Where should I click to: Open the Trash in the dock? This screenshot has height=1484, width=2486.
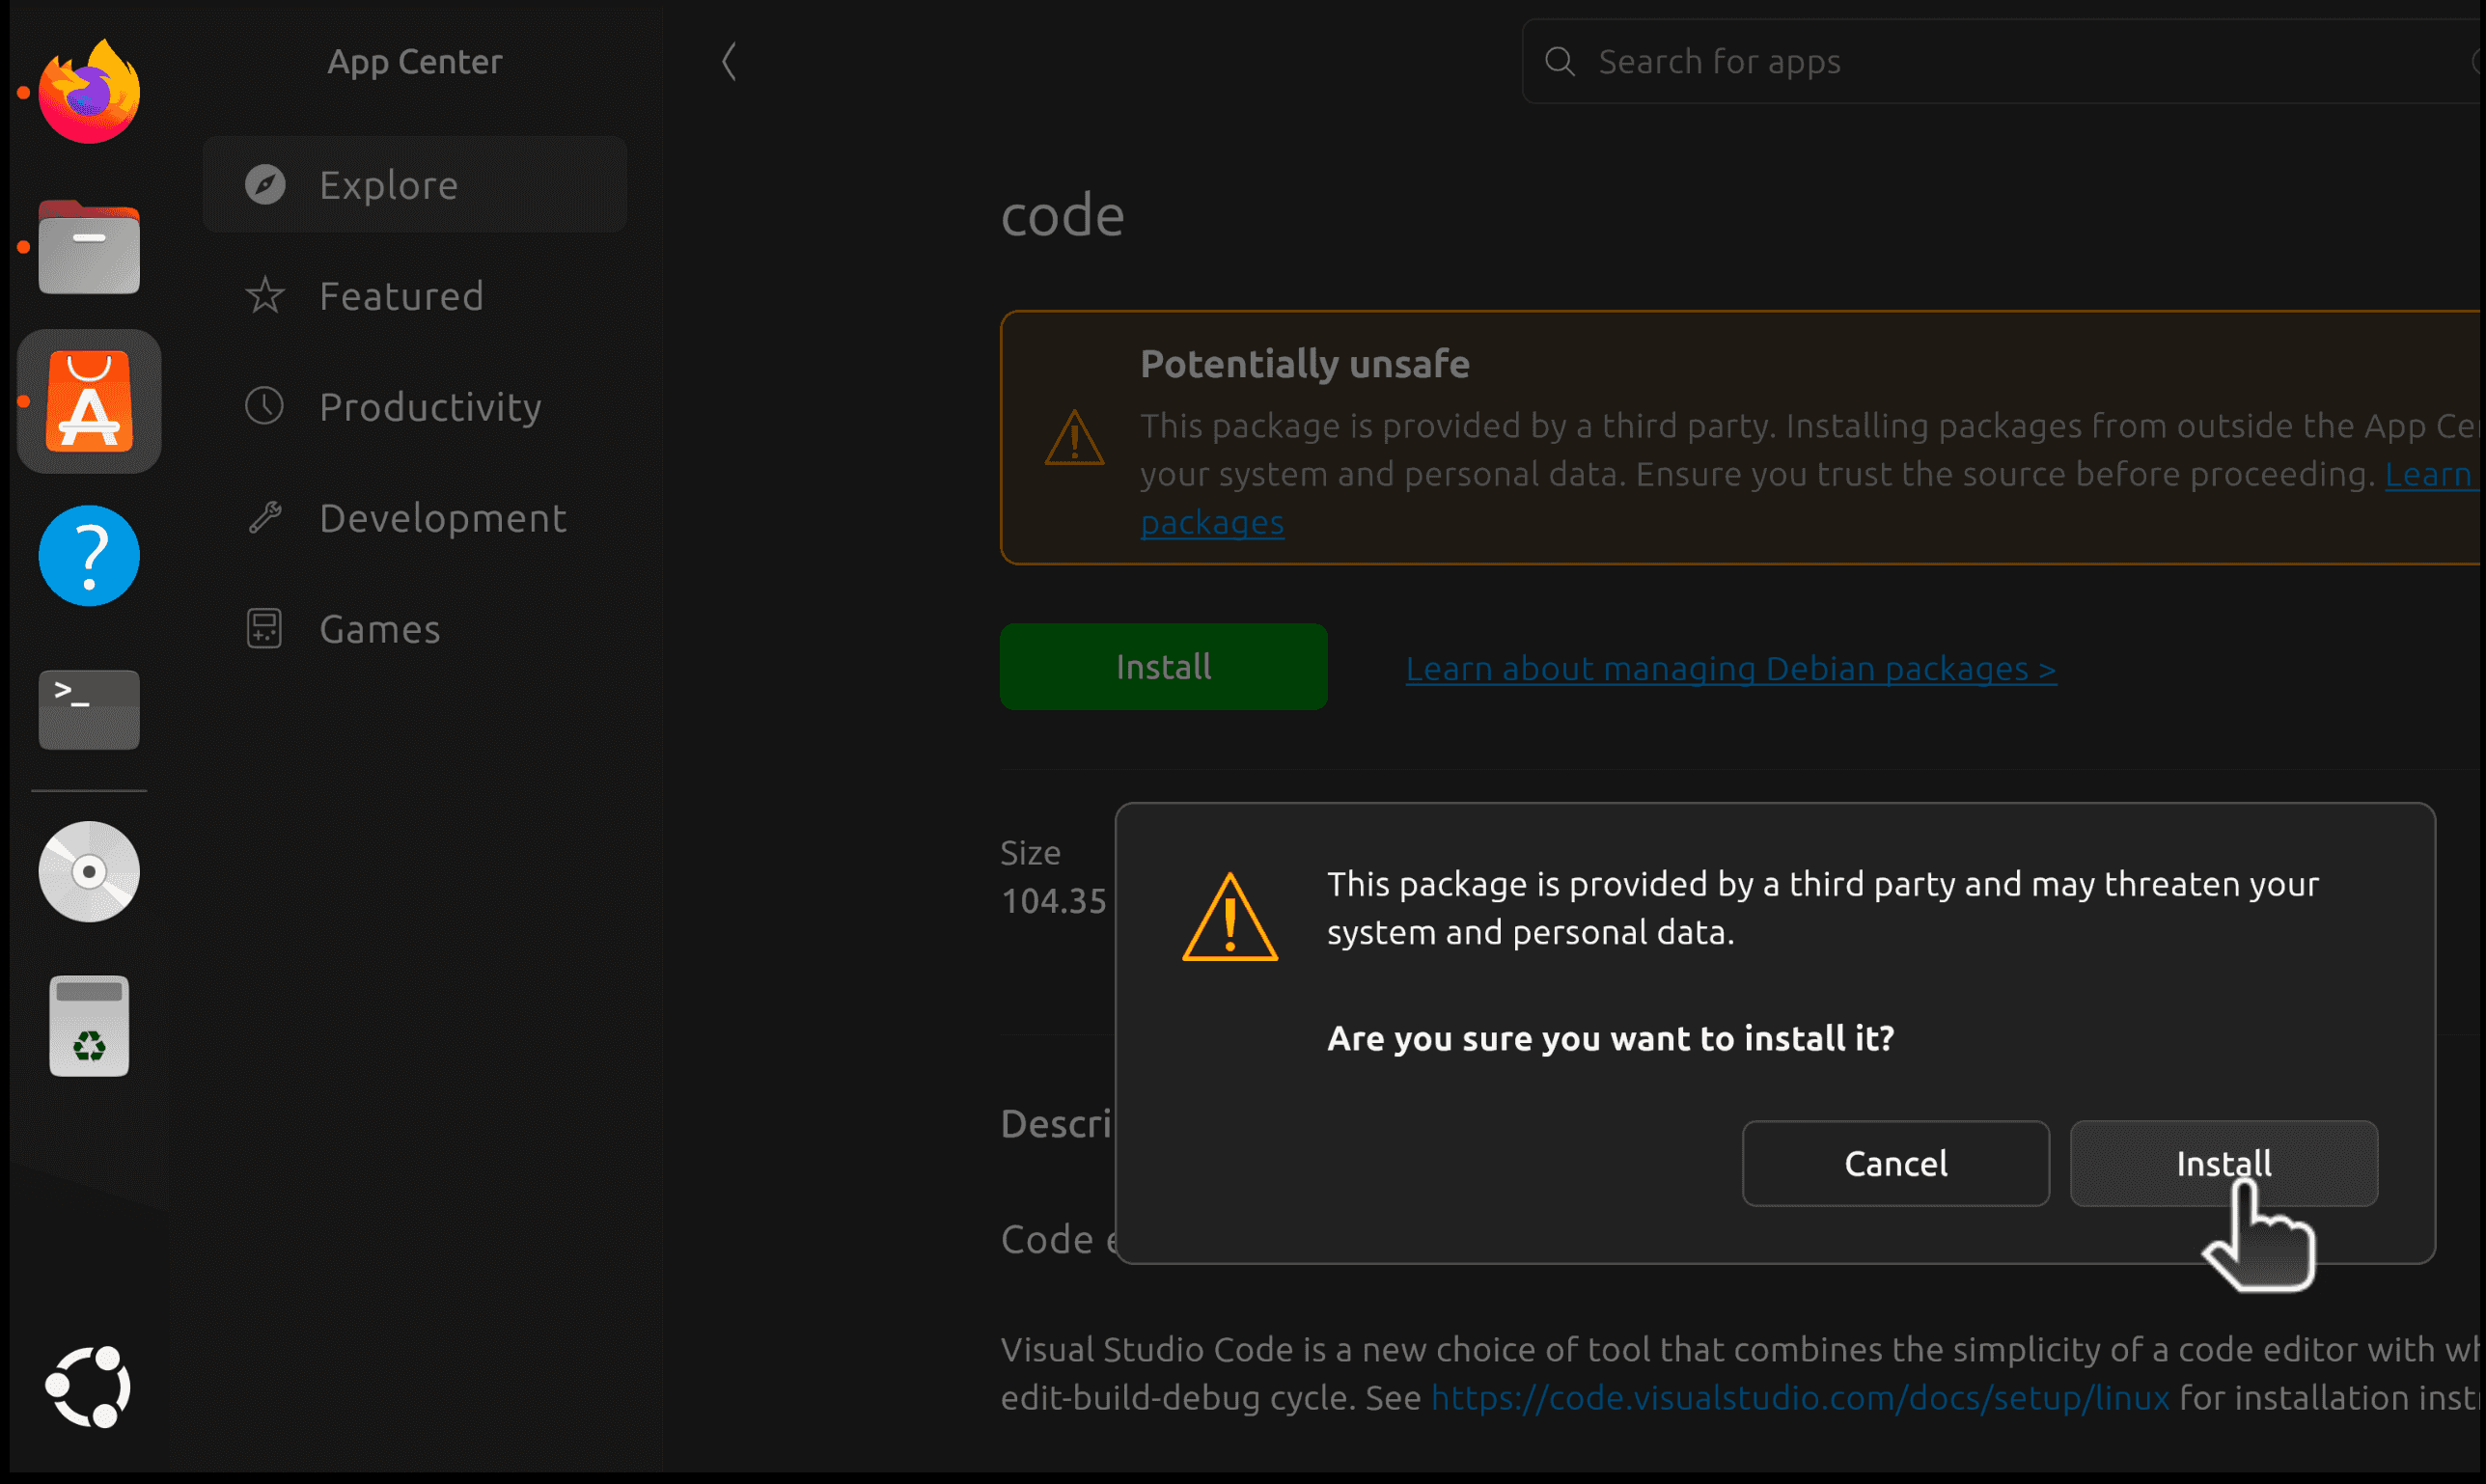(89, 1026)
